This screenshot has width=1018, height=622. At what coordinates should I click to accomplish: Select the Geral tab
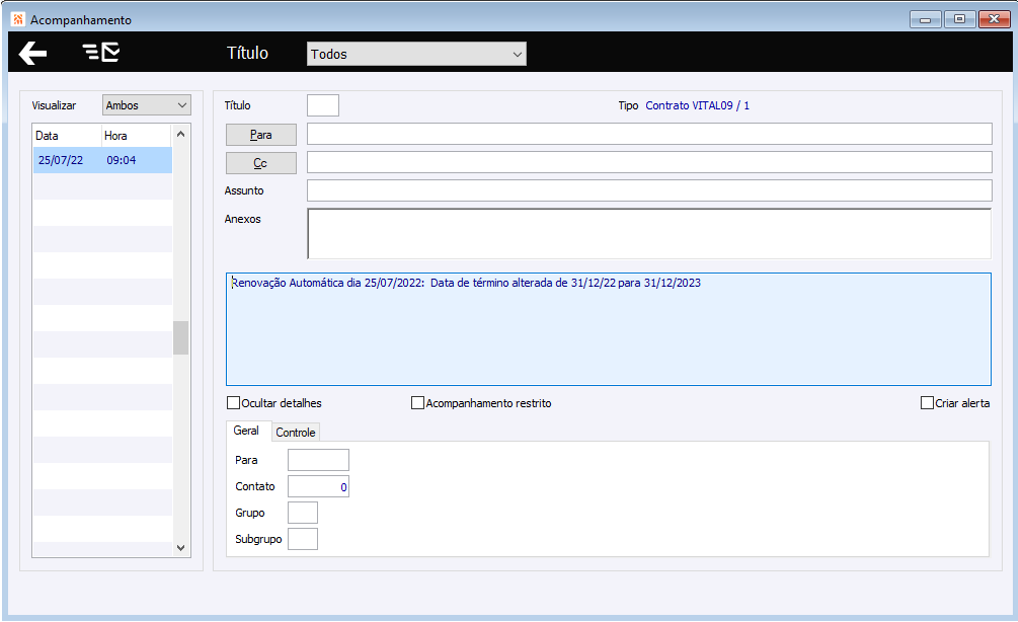pos(246,431)
